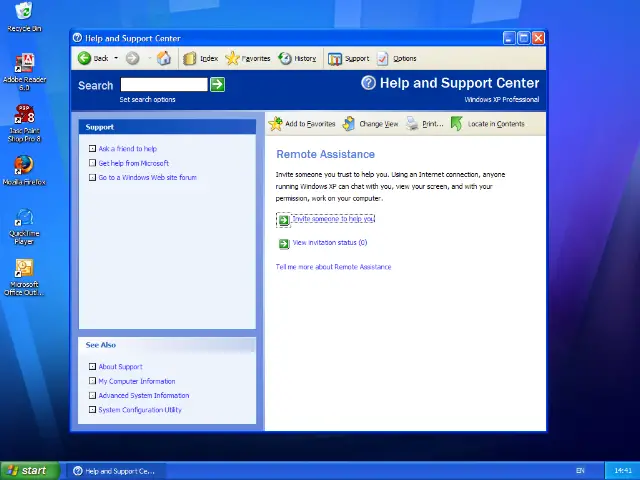The image size is (640, 480).
Task: Open the Index book icon
Action: tap(189, 59)
